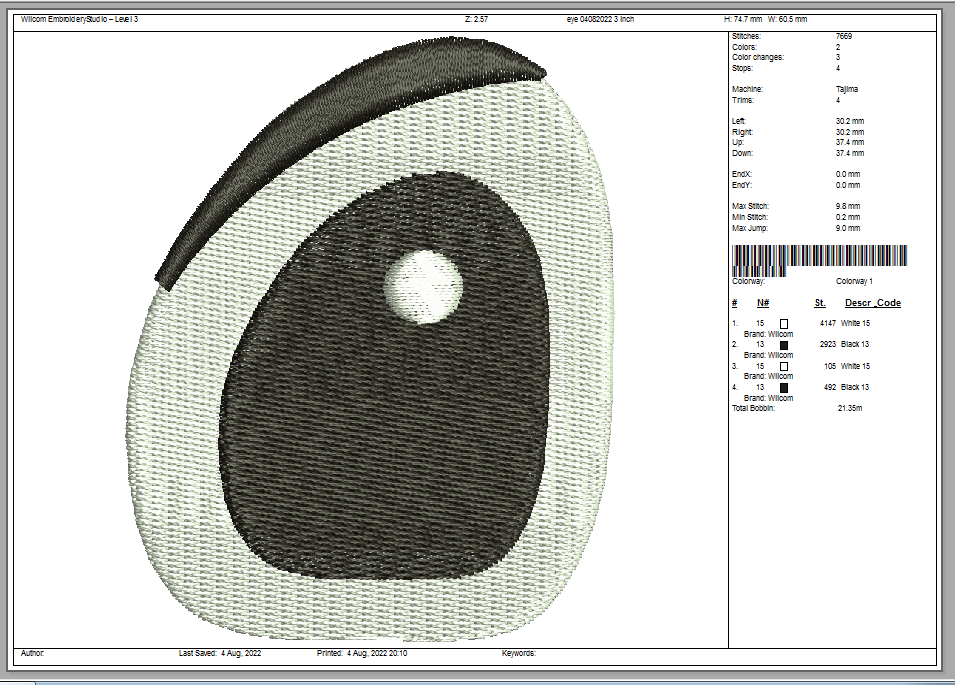
Task: Click the "St." column header
Action: pos(819,303)
